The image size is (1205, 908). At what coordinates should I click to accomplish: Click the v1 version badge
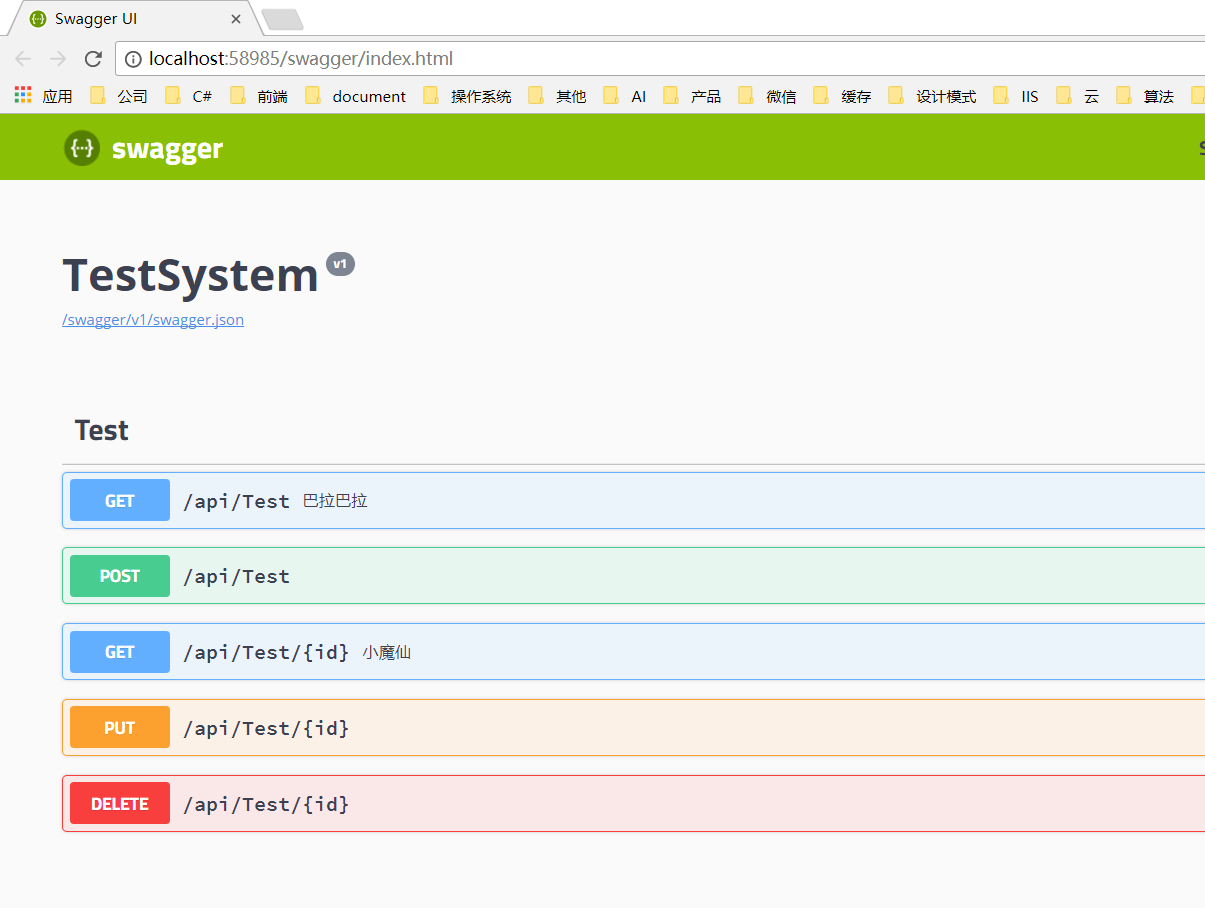click(x=340, y=265)
